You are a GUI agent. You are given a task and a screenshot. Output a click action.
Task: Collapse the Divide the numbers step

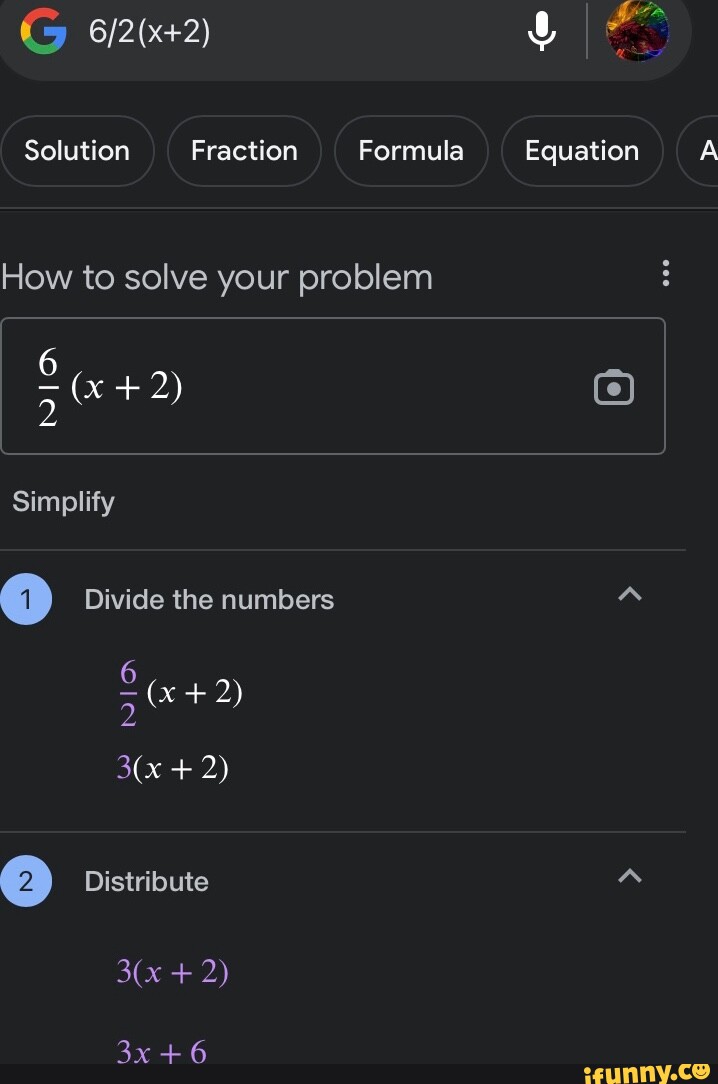629,593
